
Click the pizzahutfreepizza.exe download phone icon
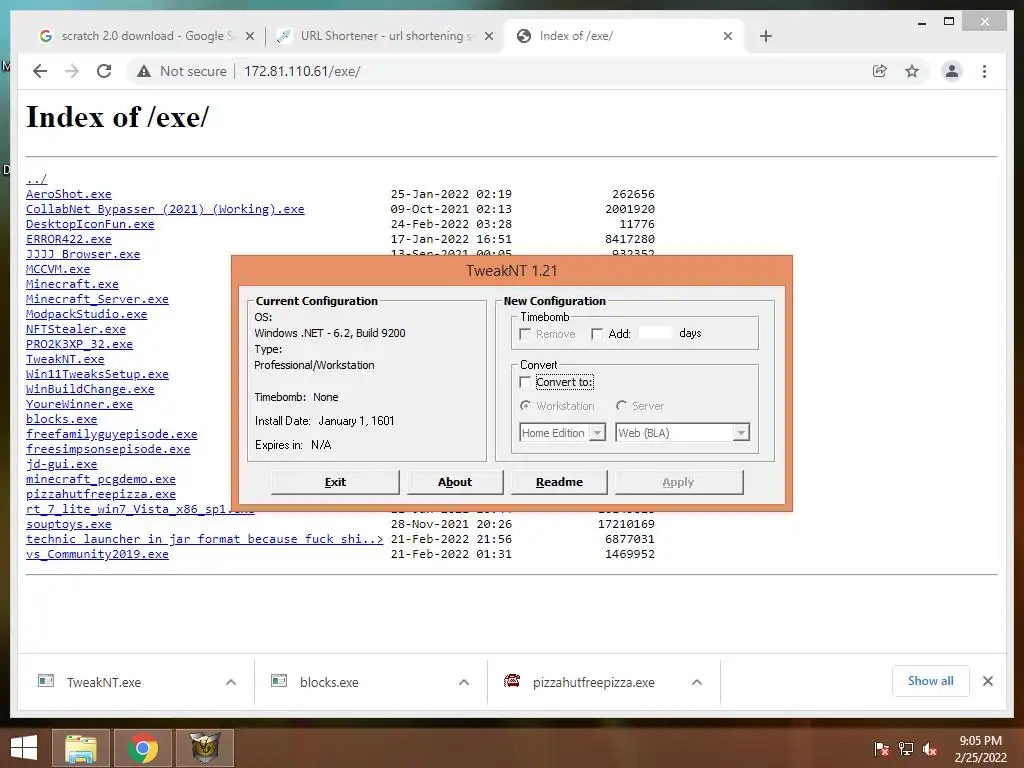(512, 681)
